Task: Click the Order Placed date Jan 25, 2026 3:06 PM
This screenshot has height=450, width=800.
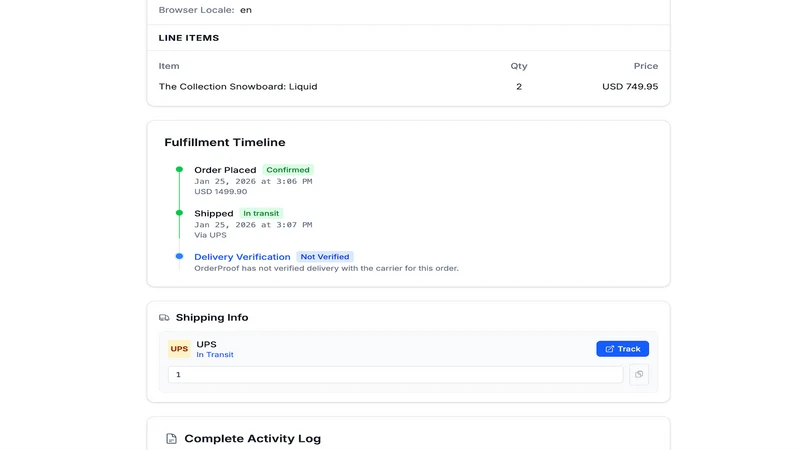Action: tap(253, 181)
